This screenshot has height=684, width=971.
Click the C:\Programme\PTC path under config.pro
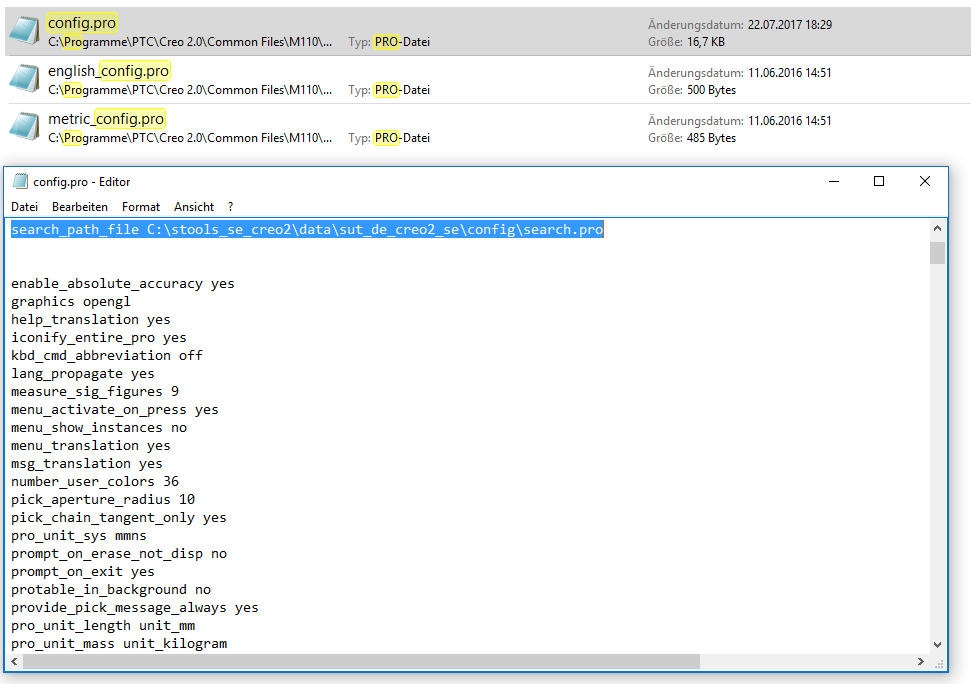click(190, 42)
